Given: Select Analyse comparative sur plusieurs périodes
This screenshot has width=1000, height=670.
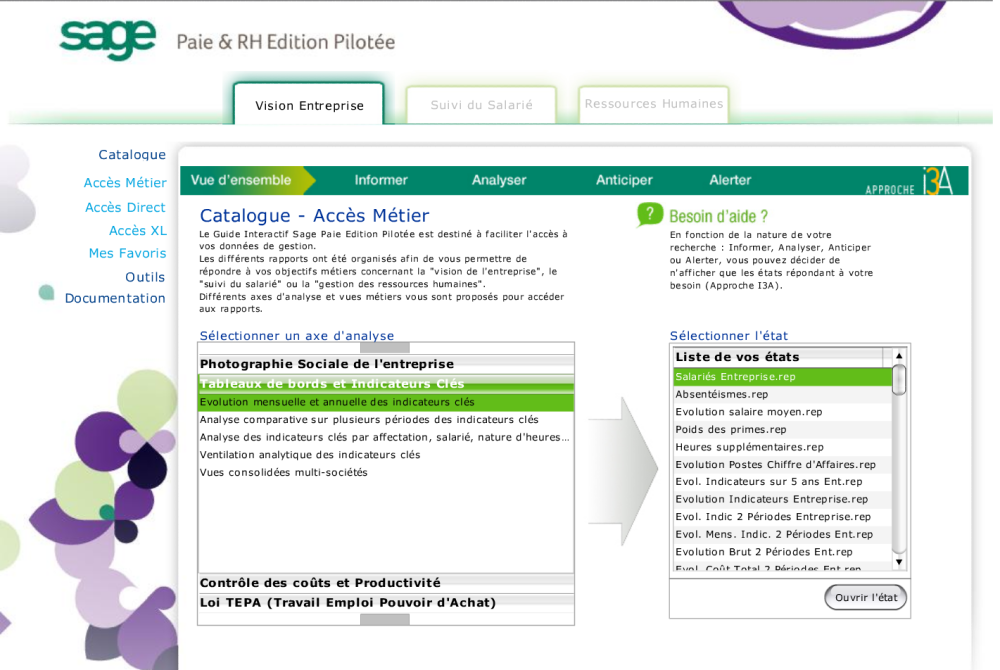Looking at the screenshot, I should pos(386,419).
